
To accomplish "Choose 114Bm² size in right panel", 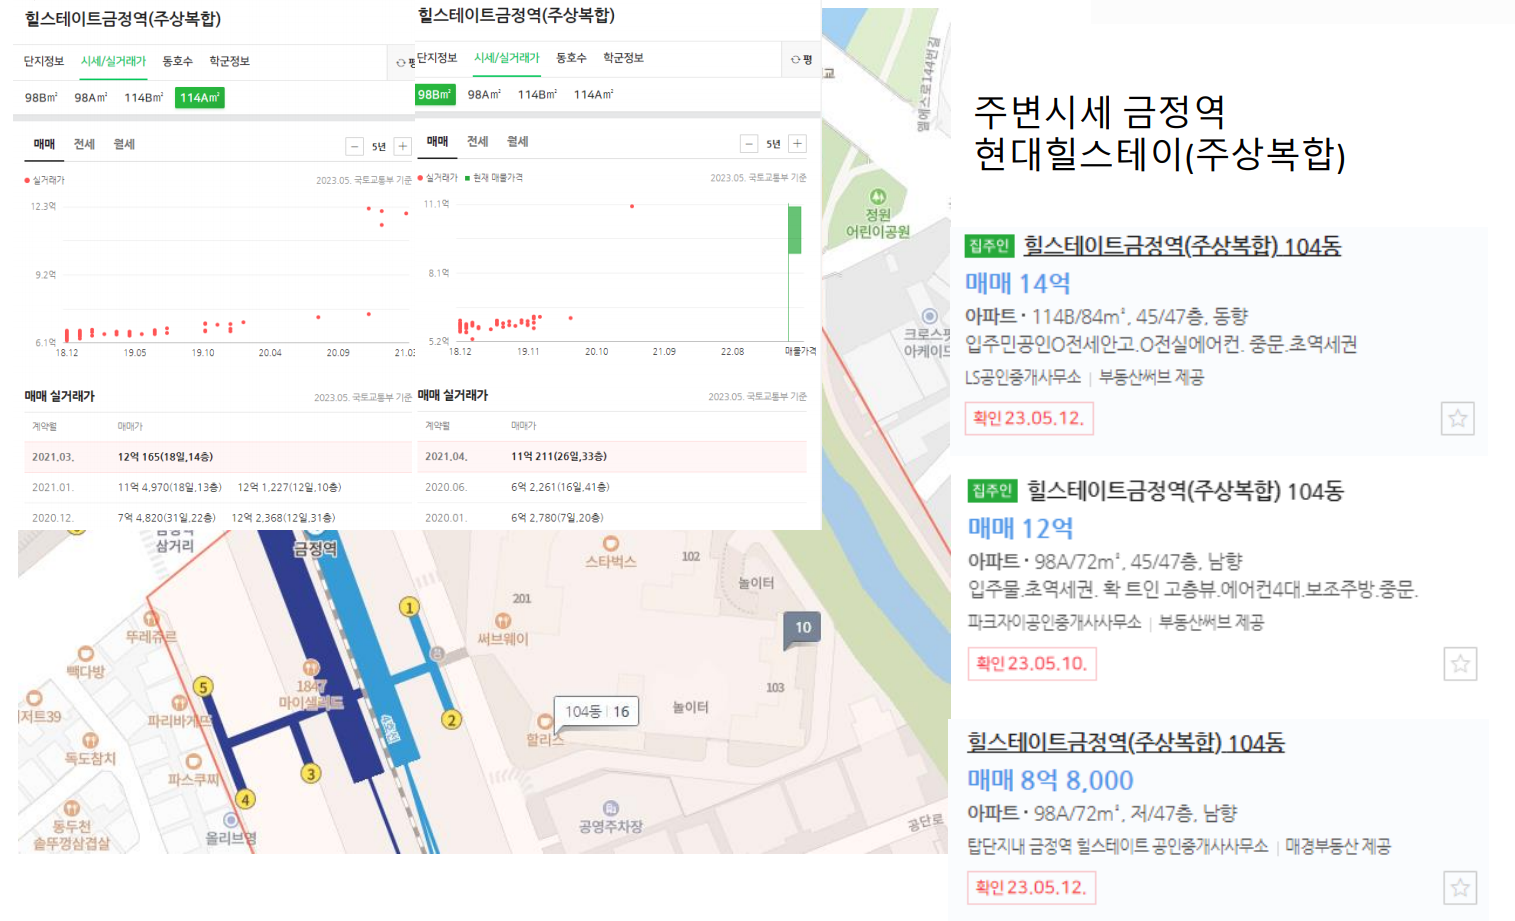I will (x=537, y=94).
